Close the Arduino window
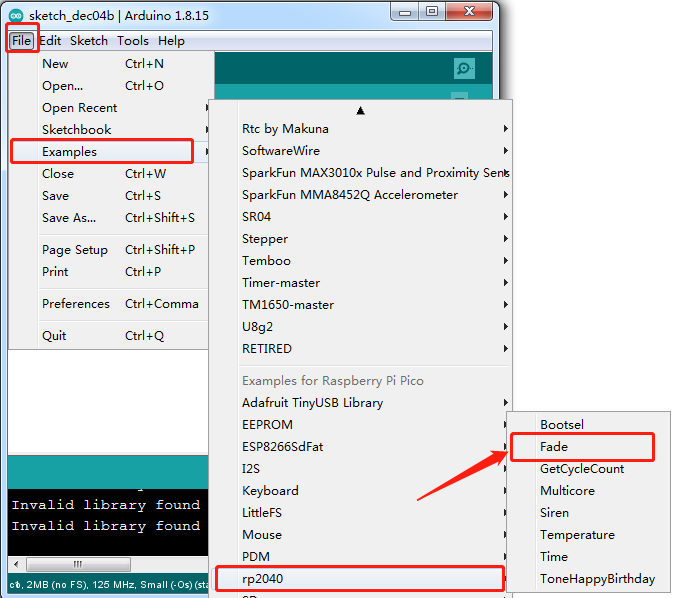The image size is (676, 598). [469, 12]
